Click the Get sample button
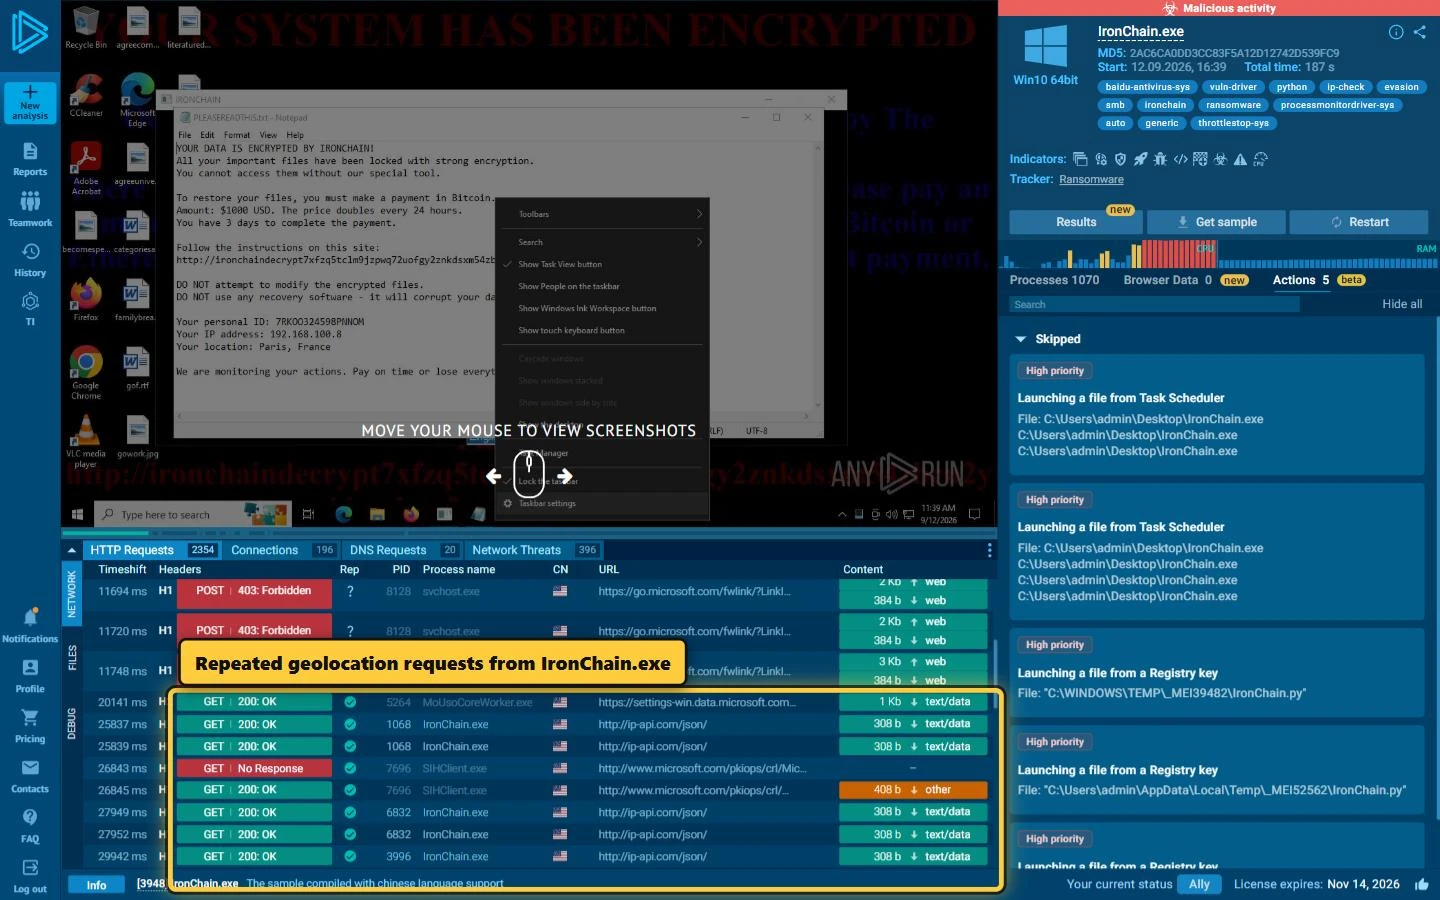Screen dimensions: 1440x900 click(1216, 222)
